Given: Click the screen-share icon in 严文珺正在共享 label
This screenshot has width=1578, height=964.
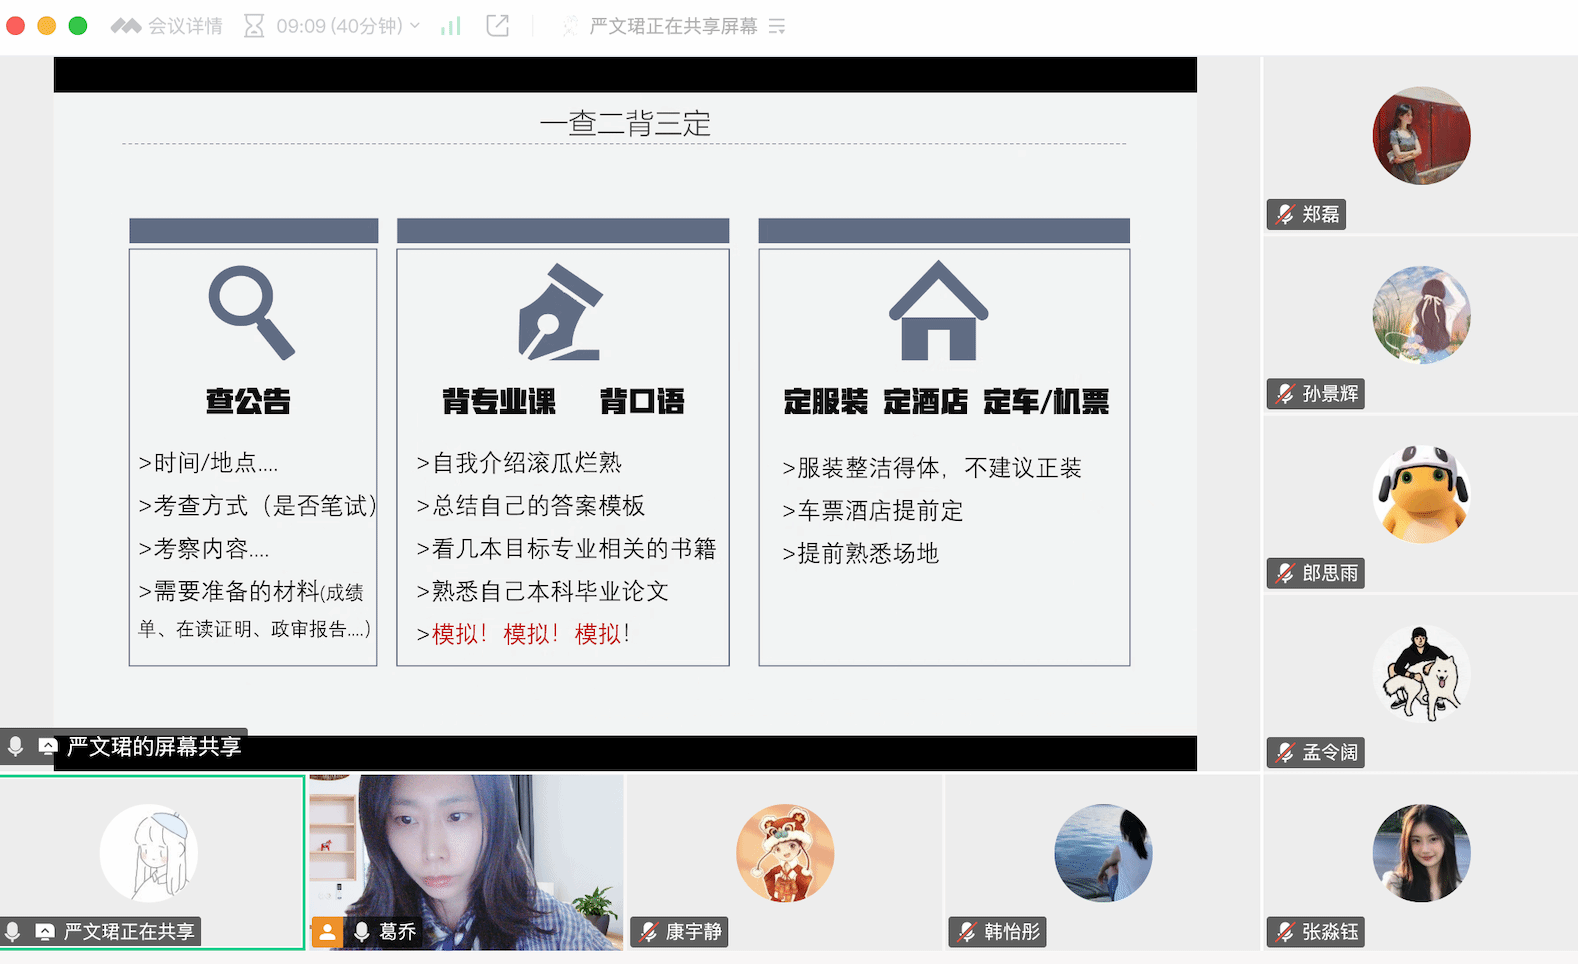Looking at the screenshot, I should pyautogui.click(x=45, y=932).
